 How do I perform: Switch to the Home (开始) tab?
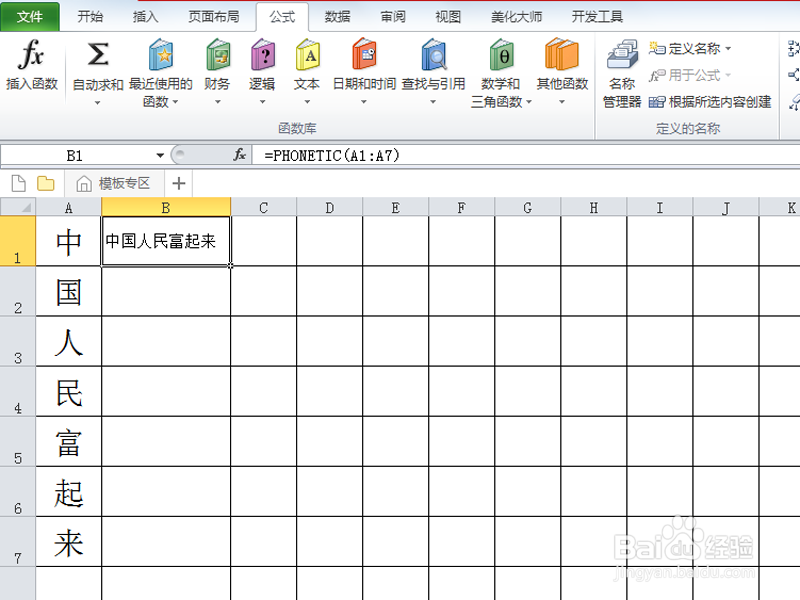pyautogui.click(x=90, y=16)
